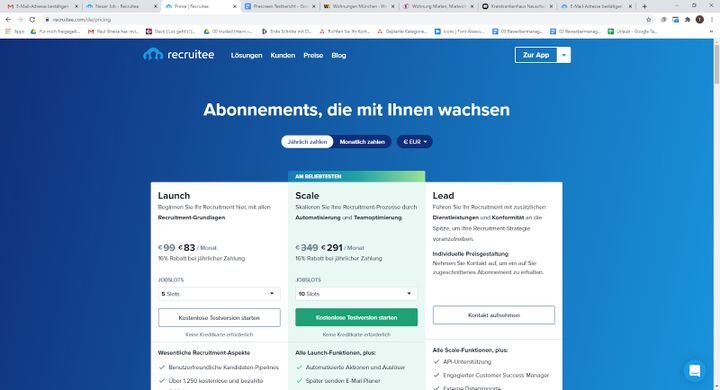
Task: Click the padlock site info icon
Action: (47, 19)
